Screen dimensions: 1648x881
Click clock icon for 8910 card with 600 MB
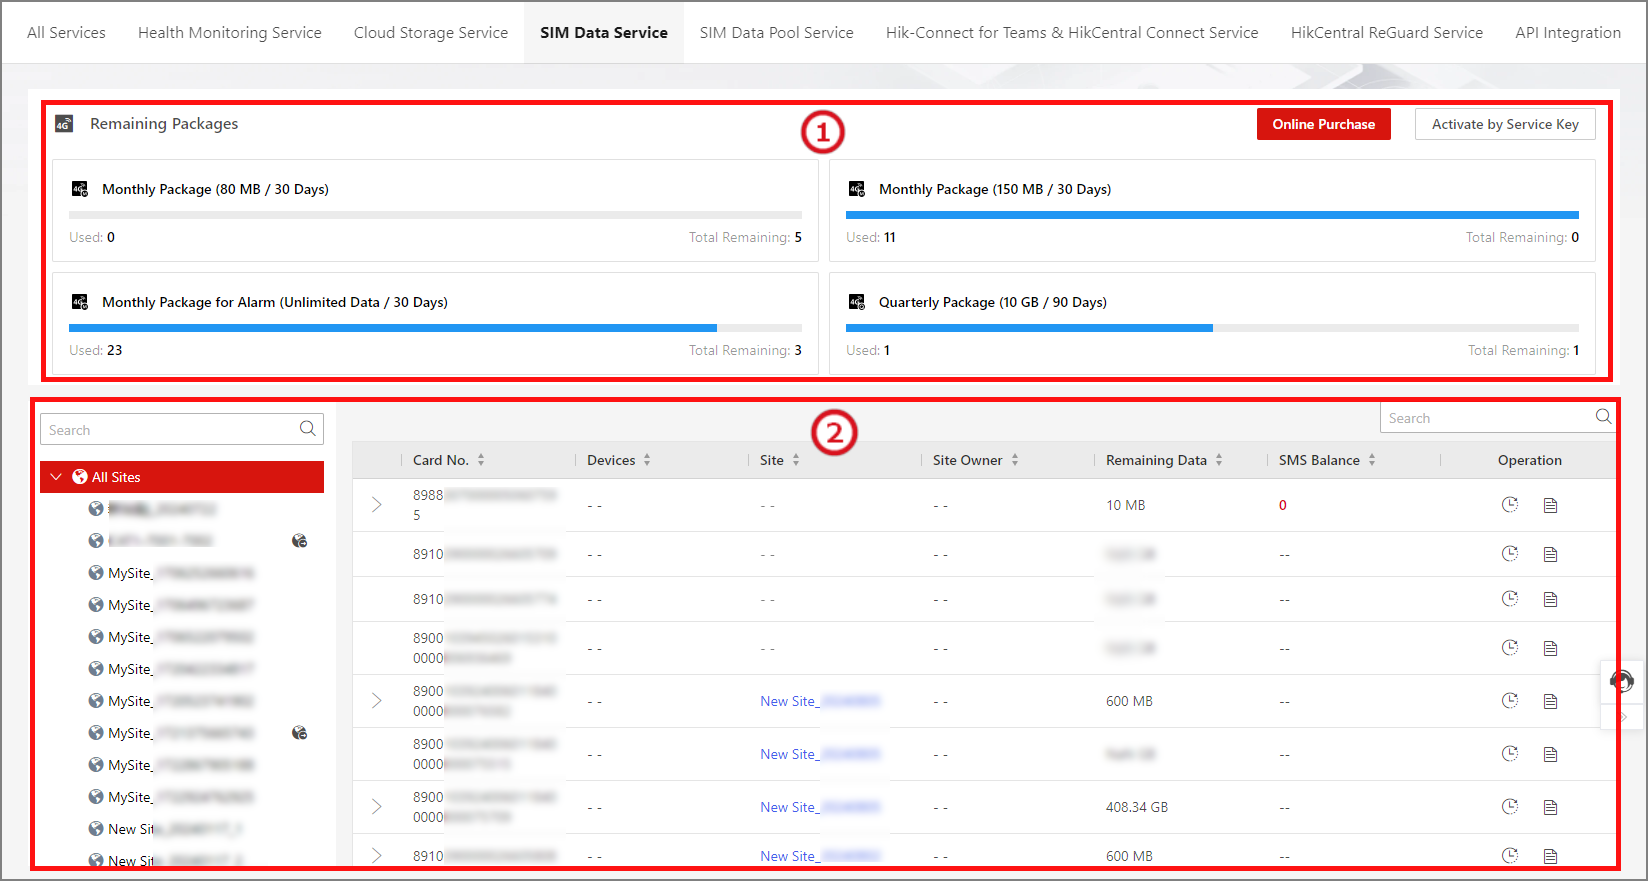point(1510,855)
